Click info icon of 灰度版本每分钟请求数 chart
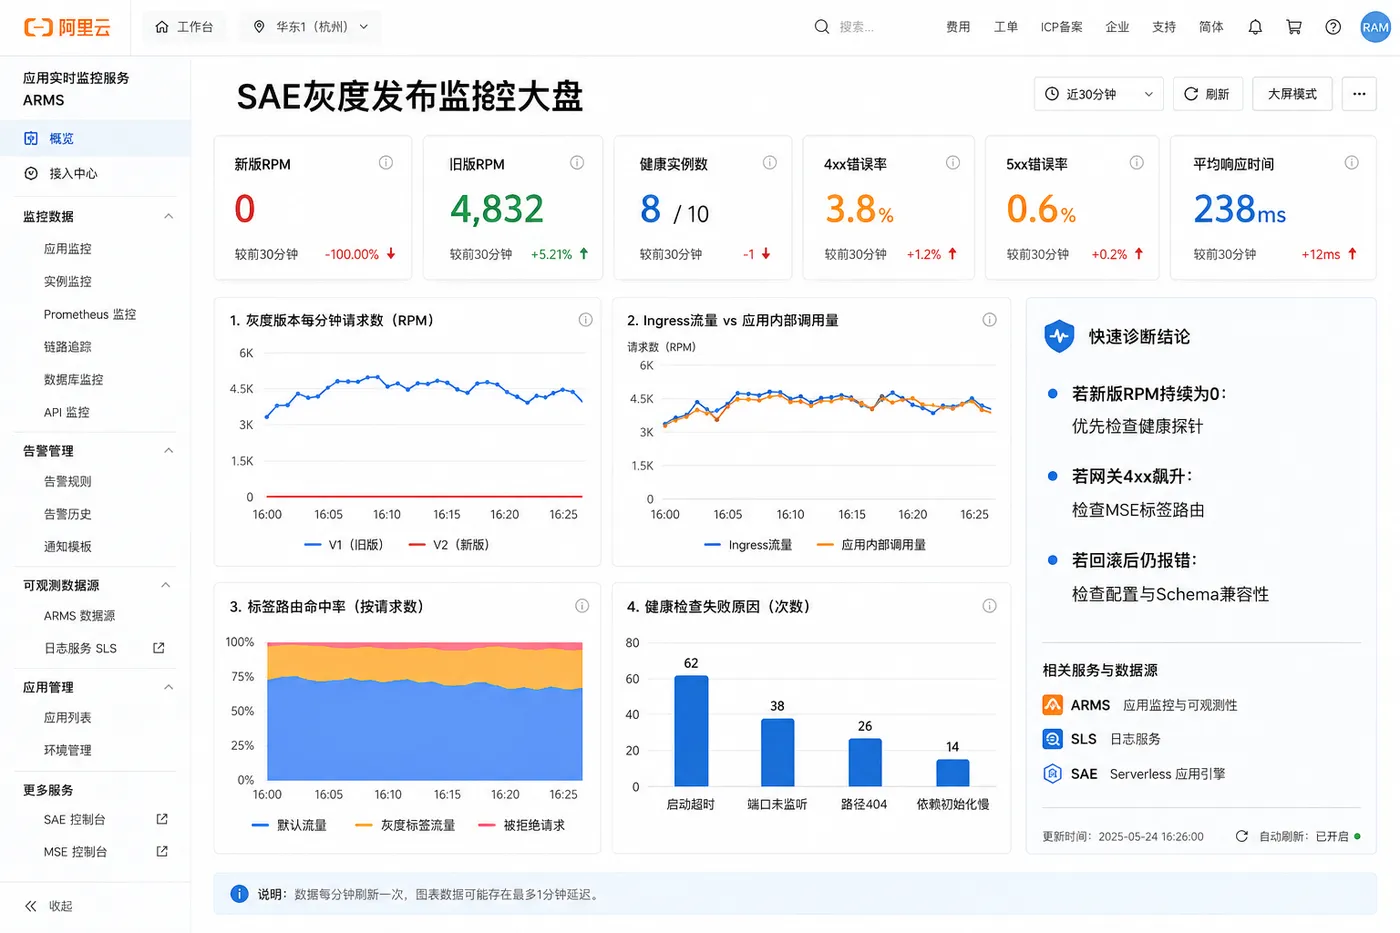The height and width of the screenshot is (933, 1400). pos(585,320)
